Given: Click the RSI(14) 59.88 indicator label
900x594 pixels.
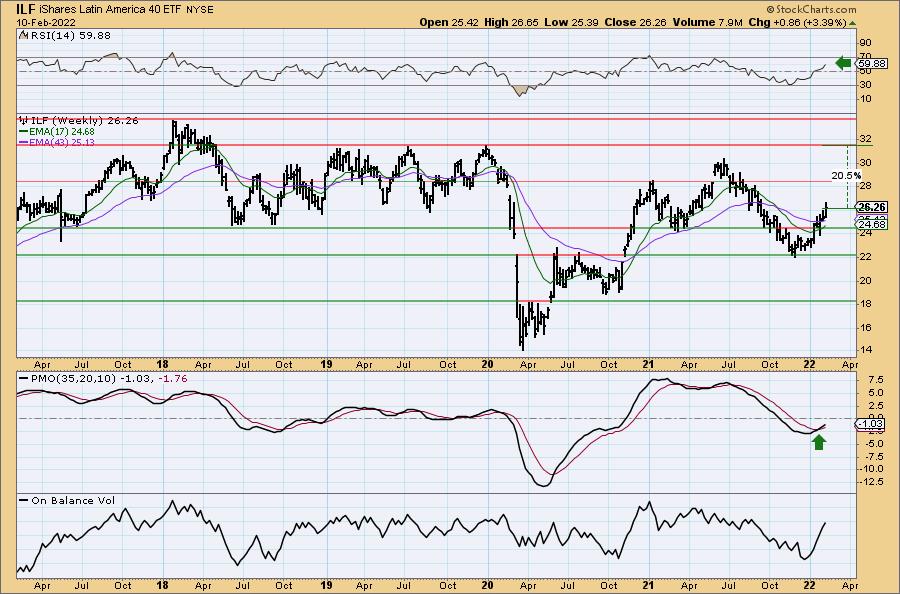Looking at the screenshot, I should click(x=65, y=35).
